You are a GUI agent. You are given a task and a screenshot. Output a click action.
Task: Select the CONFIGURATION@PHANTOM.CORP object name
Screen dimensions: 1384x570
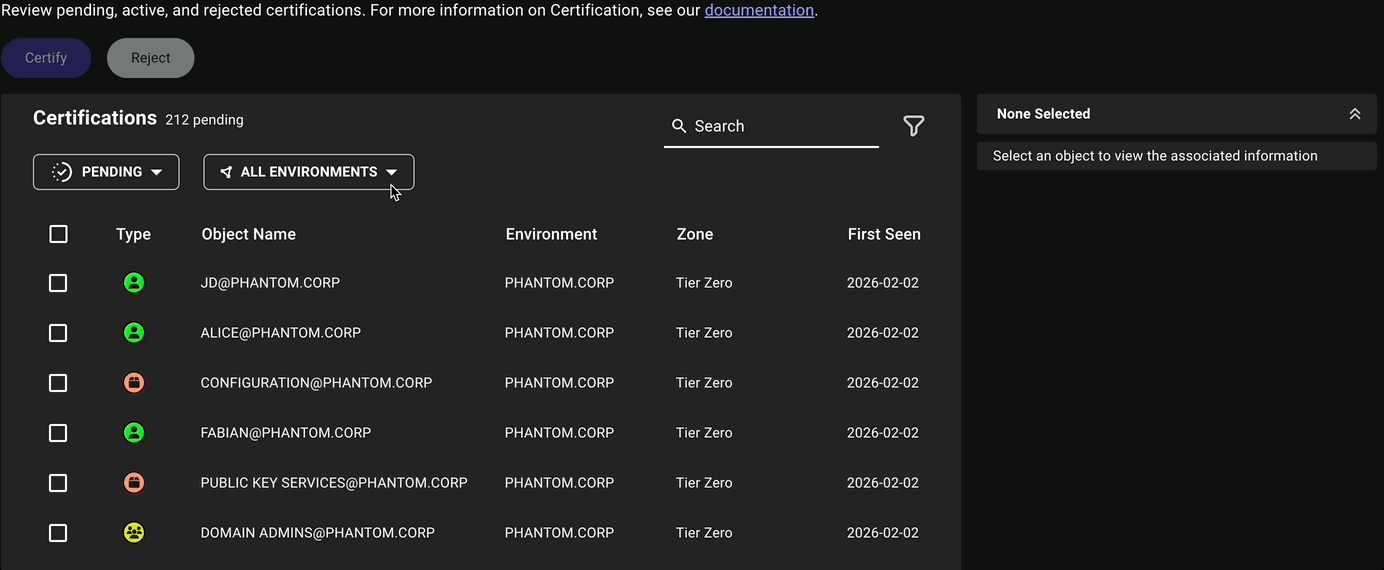click(x=316, y=383)
